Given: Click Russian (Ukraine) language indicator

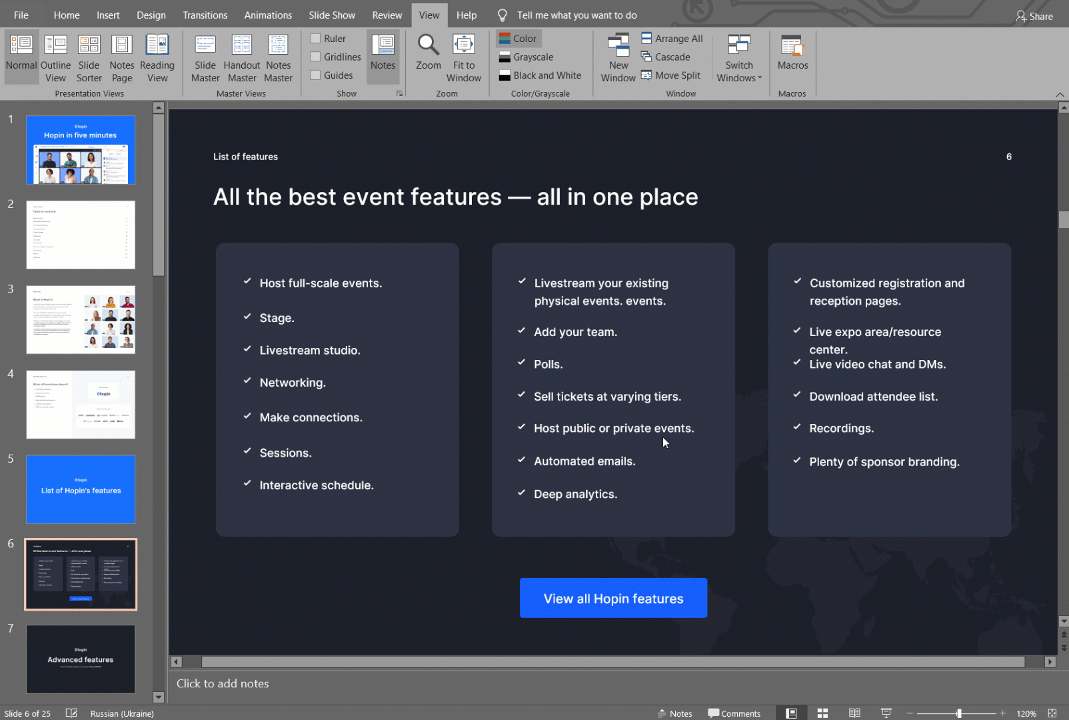Looking at the screenshot, I should click(122, 713).
